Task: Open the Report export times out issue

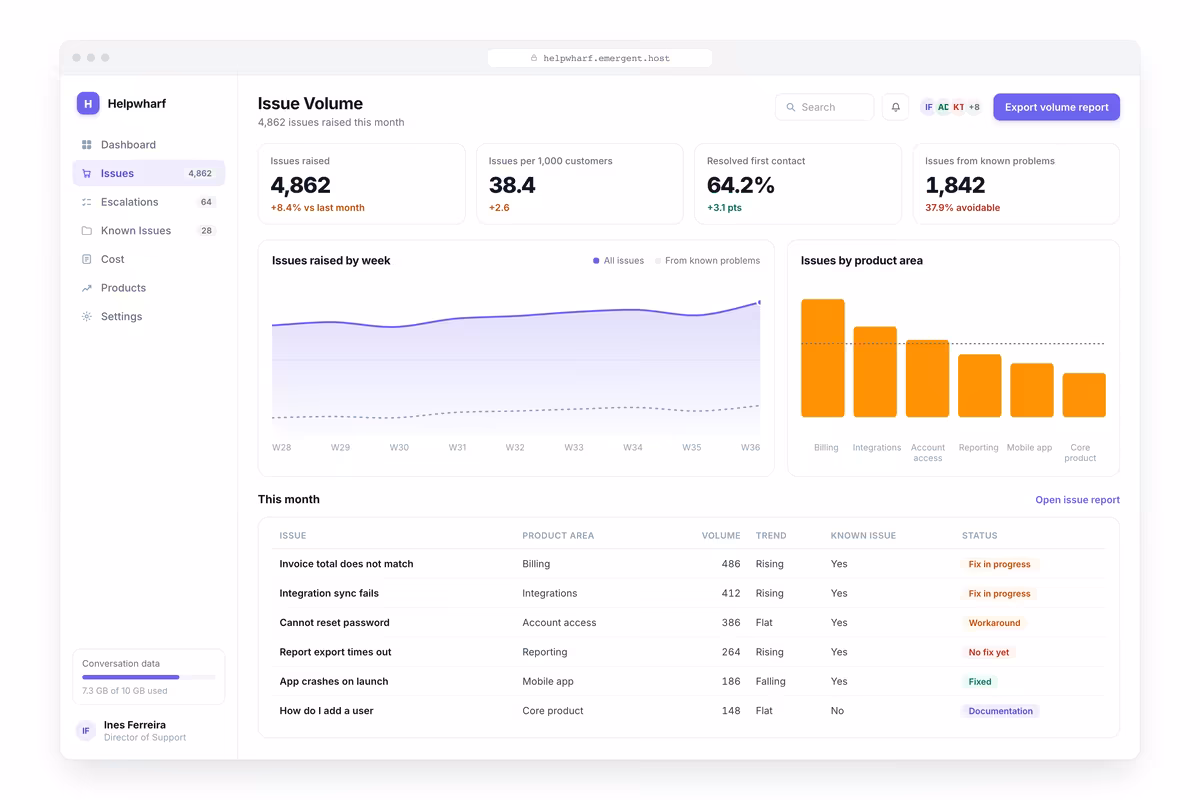Action: (688, 652)
